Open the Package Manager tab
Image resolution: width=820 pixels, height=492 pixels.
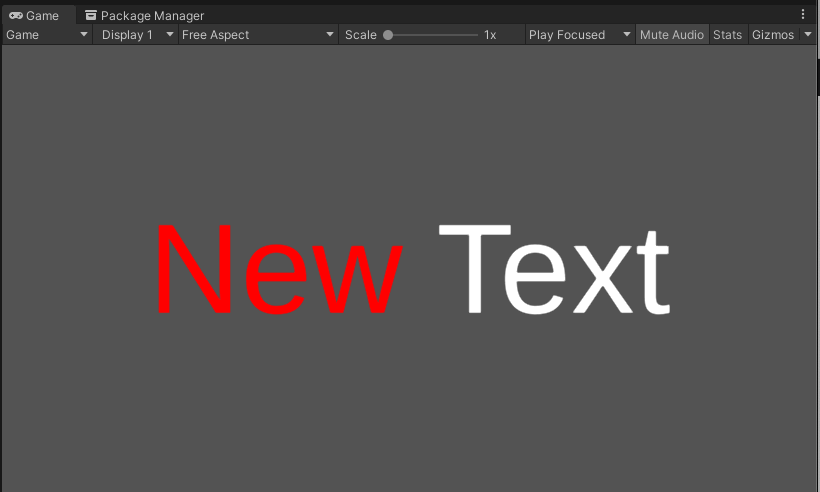coord(144,16)
